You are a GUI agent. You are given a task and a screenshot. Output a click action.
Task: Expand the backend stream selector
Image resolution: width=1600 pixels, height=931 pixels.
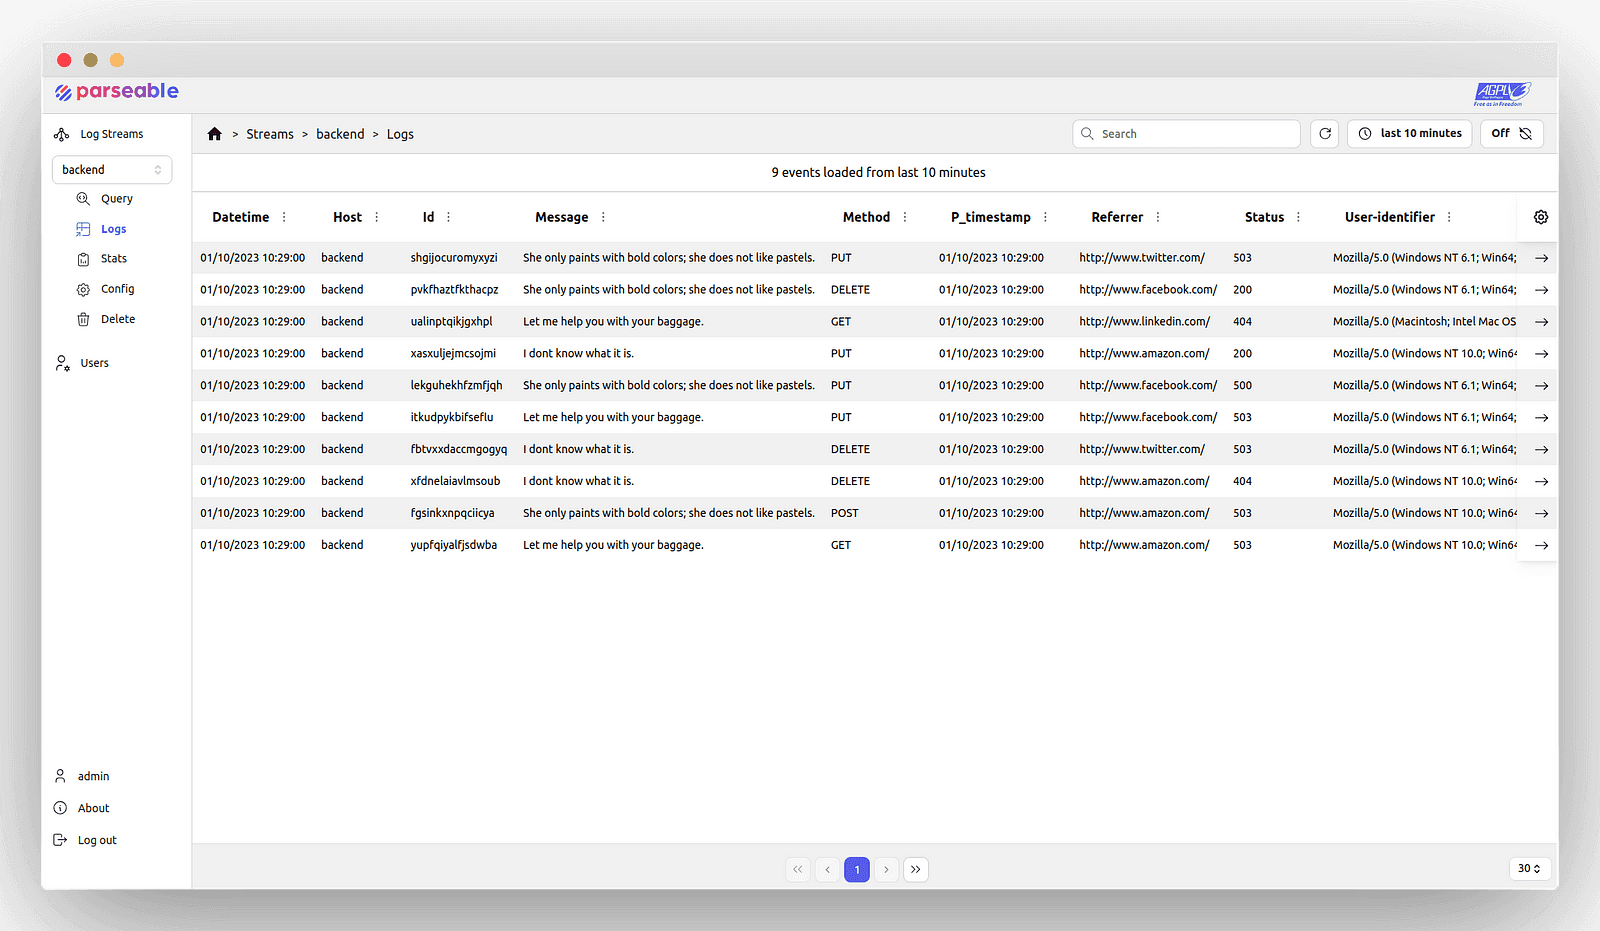click(x=112, y=170)
